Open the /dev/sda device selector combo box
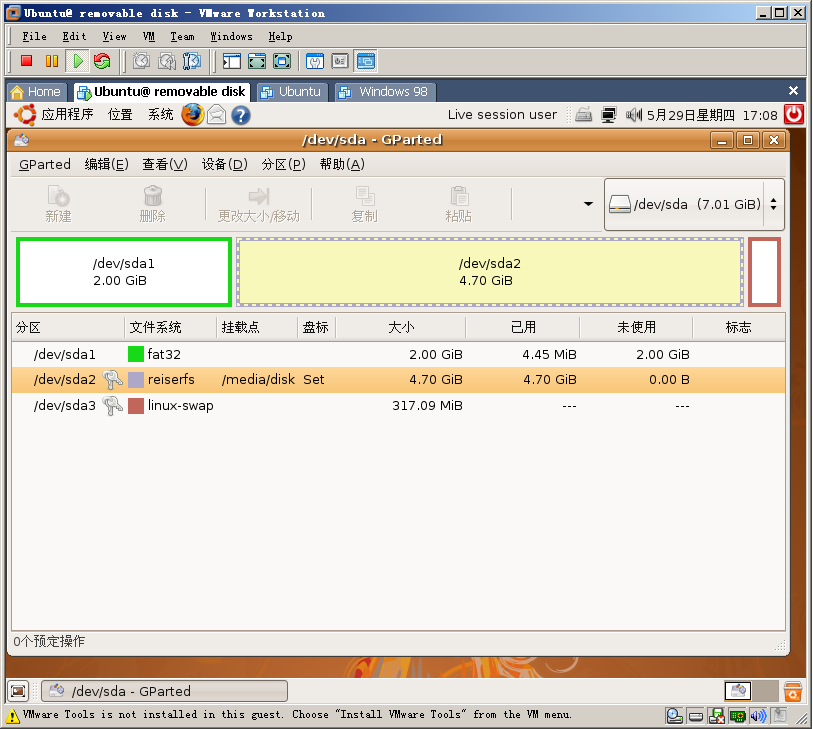This screenshot has width=813, height=729. [x=694, y=204]
